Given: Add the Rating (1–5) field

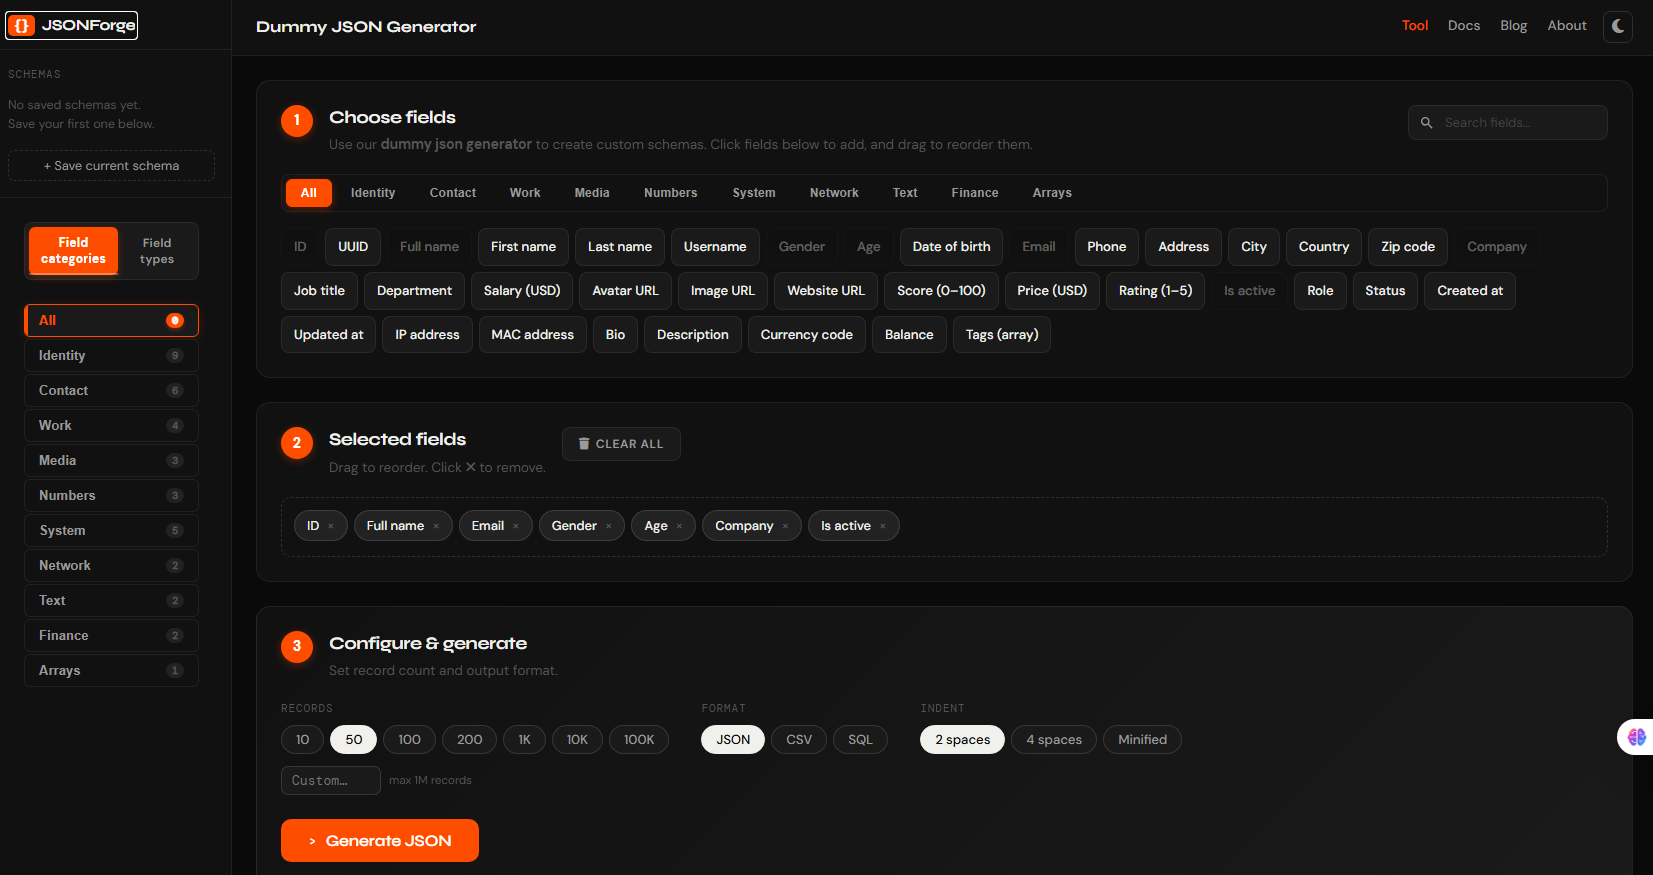Looking at the screenshot, I should (x=1155, y=291).
